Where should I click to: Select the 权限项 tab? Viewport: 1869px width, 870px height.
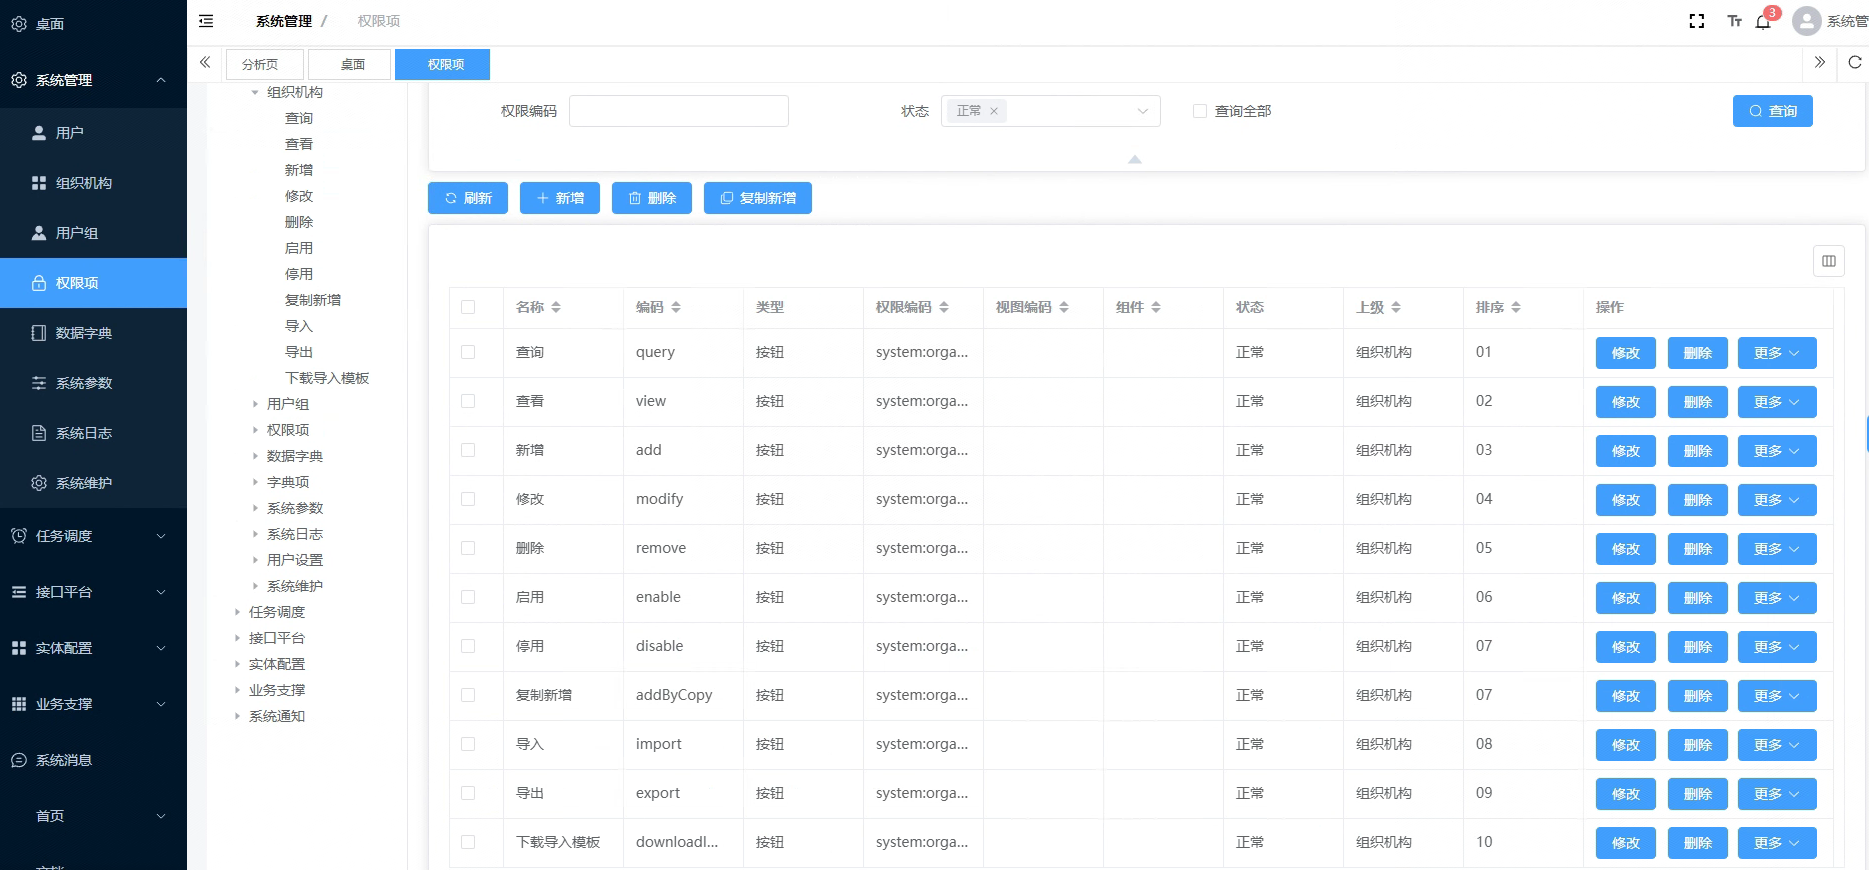443,64
